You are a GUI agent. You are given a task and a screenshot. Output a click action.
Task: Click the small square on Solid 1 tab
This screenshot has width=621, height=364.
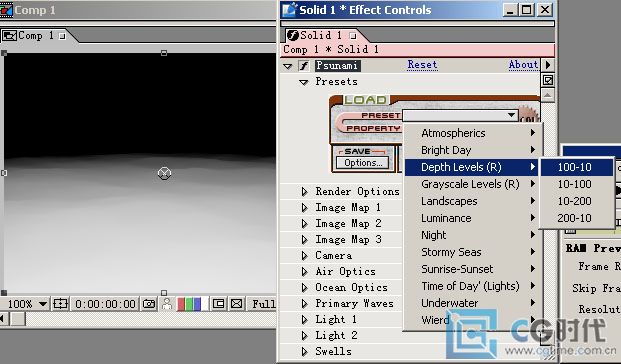pyautogui.click(x=352, y=36)
